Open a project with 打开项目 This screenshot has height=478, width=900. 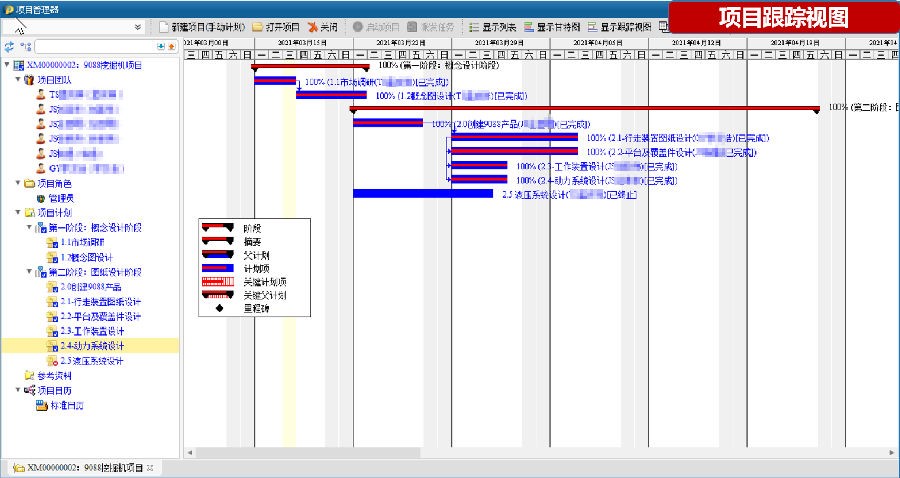[276, 27]
